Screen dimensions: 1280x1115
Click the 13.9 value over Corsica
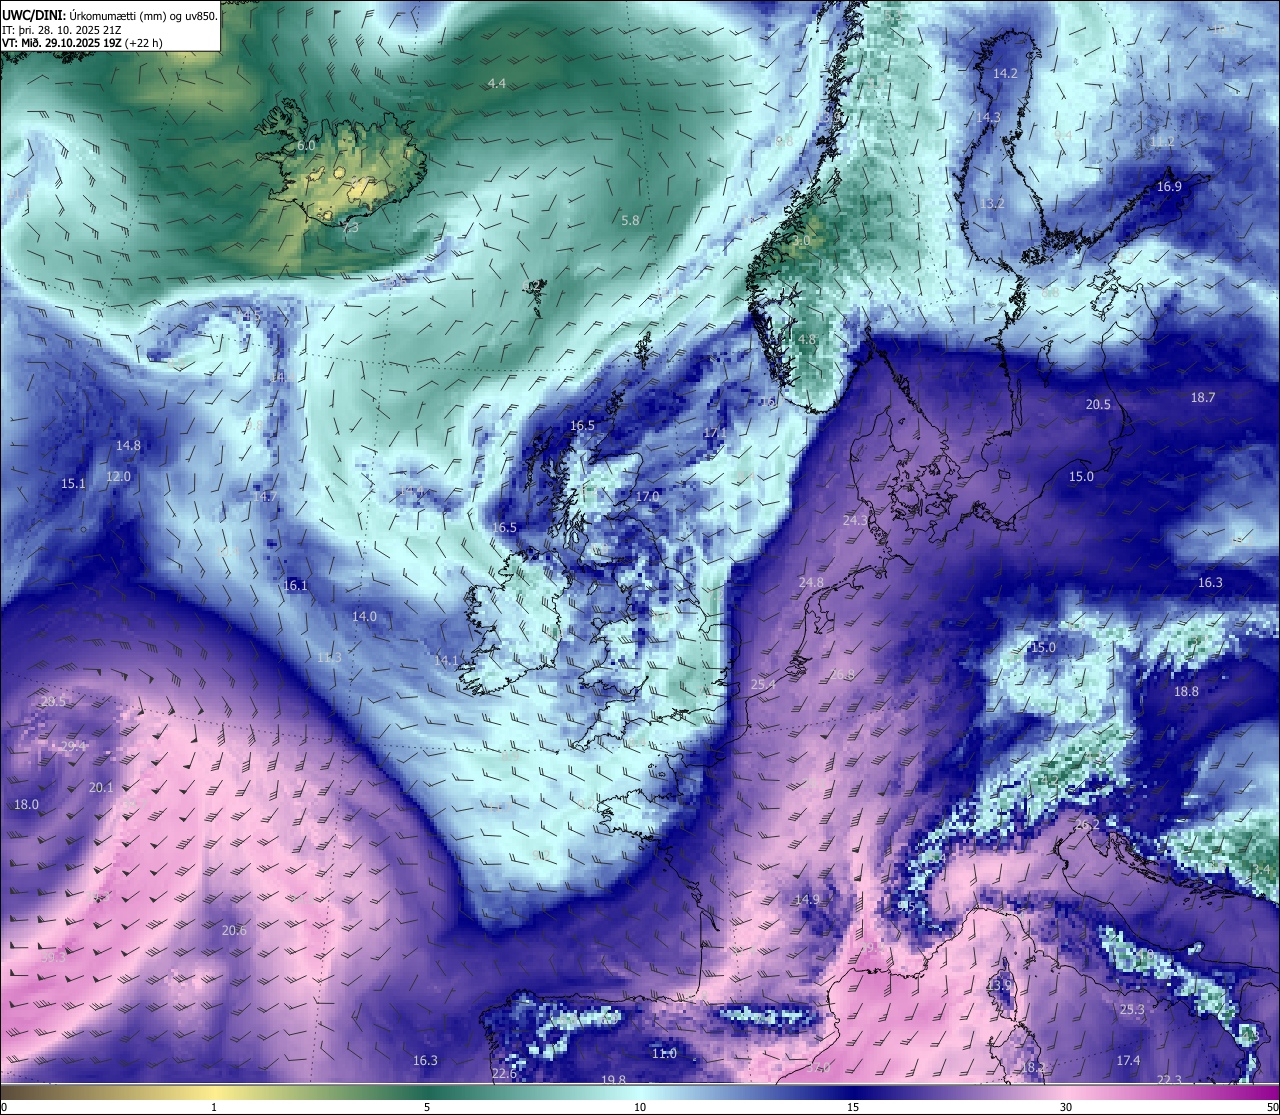click(999, 985)
